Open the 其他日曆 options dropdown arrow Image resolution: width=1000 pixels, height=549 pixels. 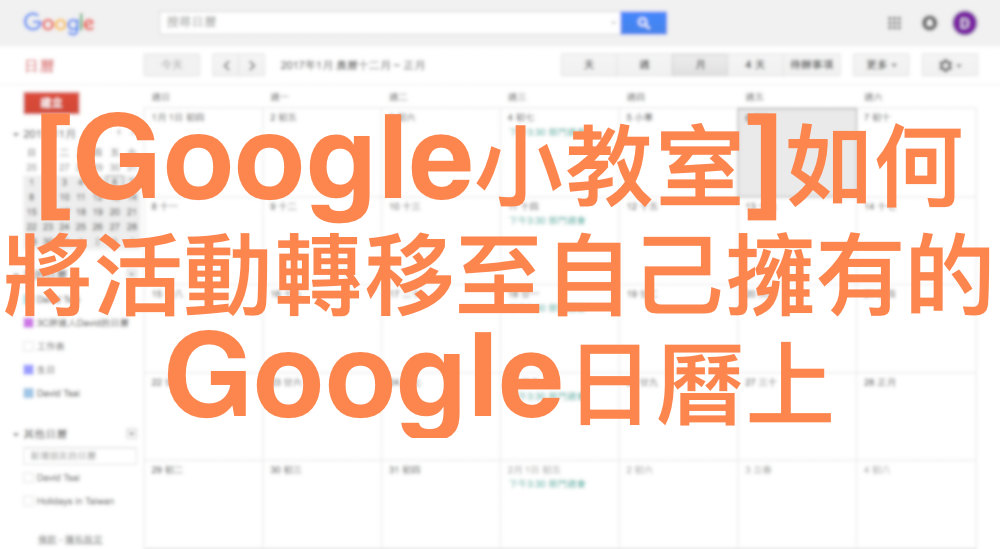pos(131,434)
